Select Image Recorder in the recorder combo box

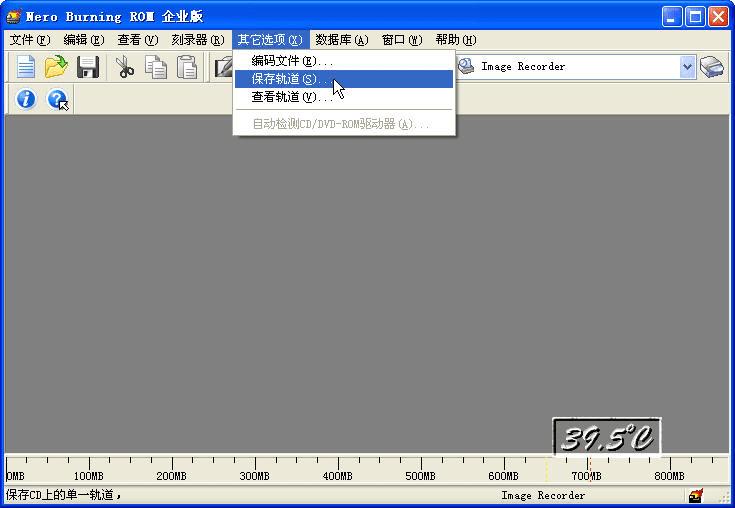tap(576, 67)
